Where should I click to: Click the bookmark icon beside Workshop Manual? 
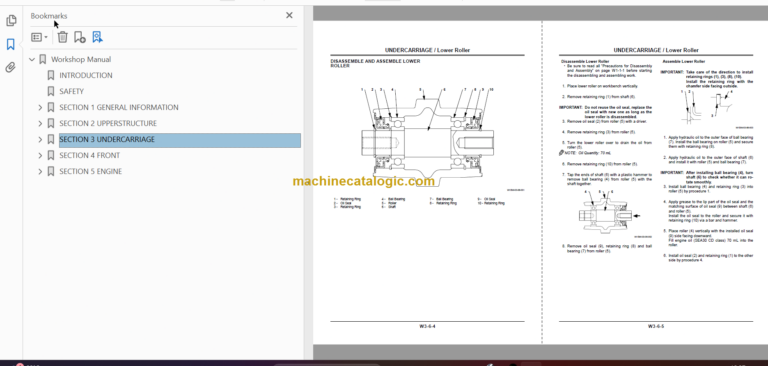[x=43, y=59]
